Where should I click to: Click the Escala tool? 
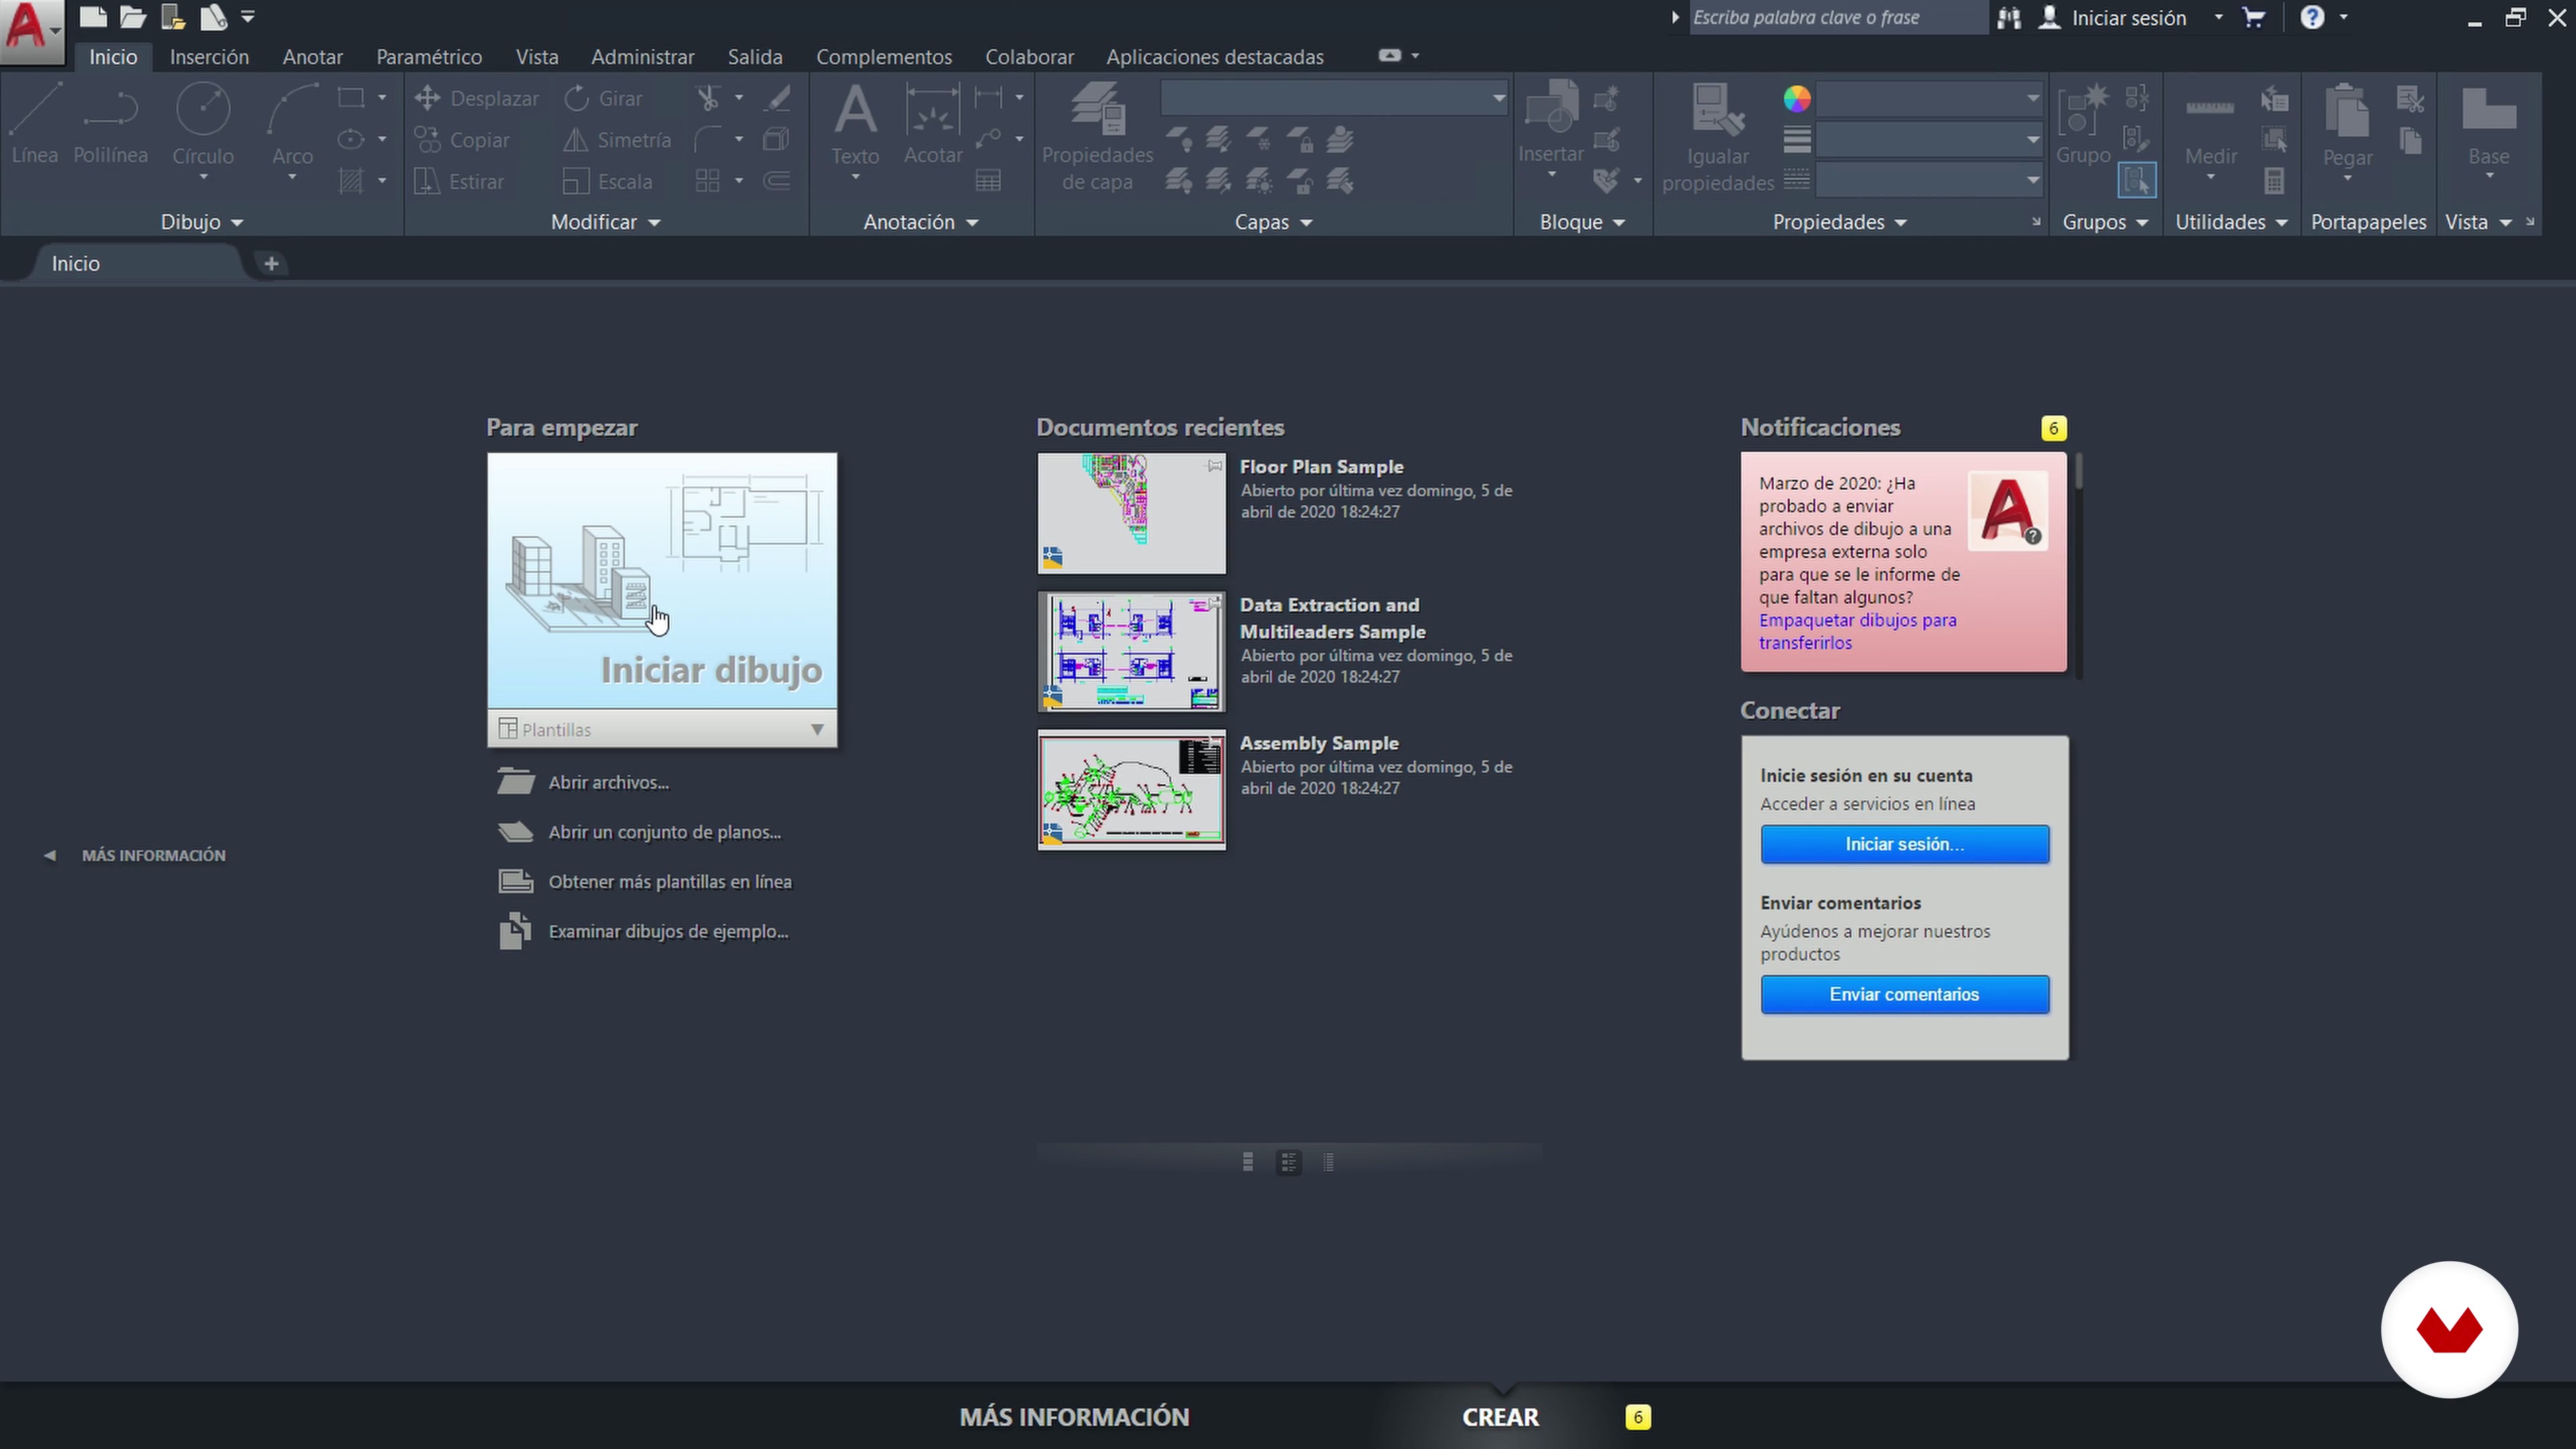coord(607,182)
